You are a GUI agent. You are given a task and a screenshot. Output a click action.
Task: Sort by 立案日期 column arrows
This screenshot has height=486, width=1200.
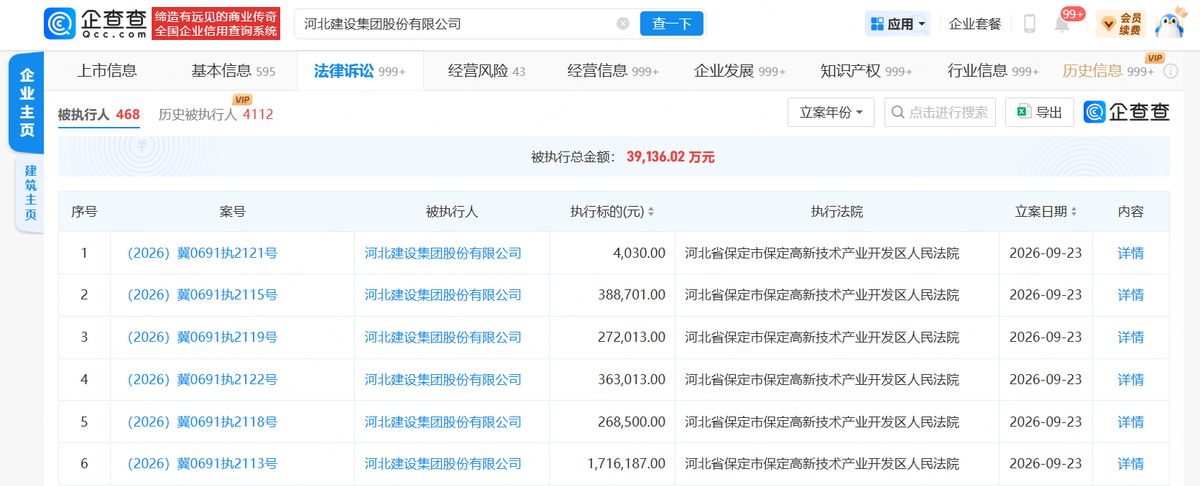[x=1074, y=212]
